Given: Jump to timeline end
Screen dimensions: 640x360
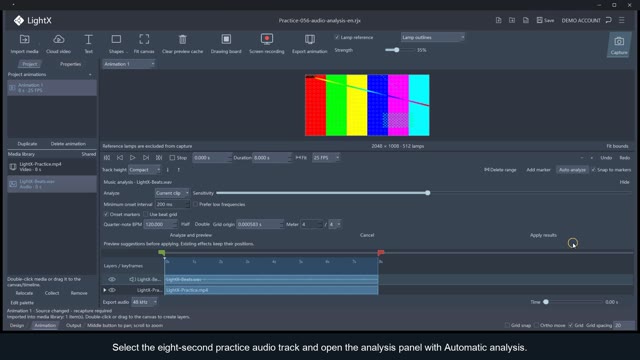Looking at the screenshot, I should point(159,158).
